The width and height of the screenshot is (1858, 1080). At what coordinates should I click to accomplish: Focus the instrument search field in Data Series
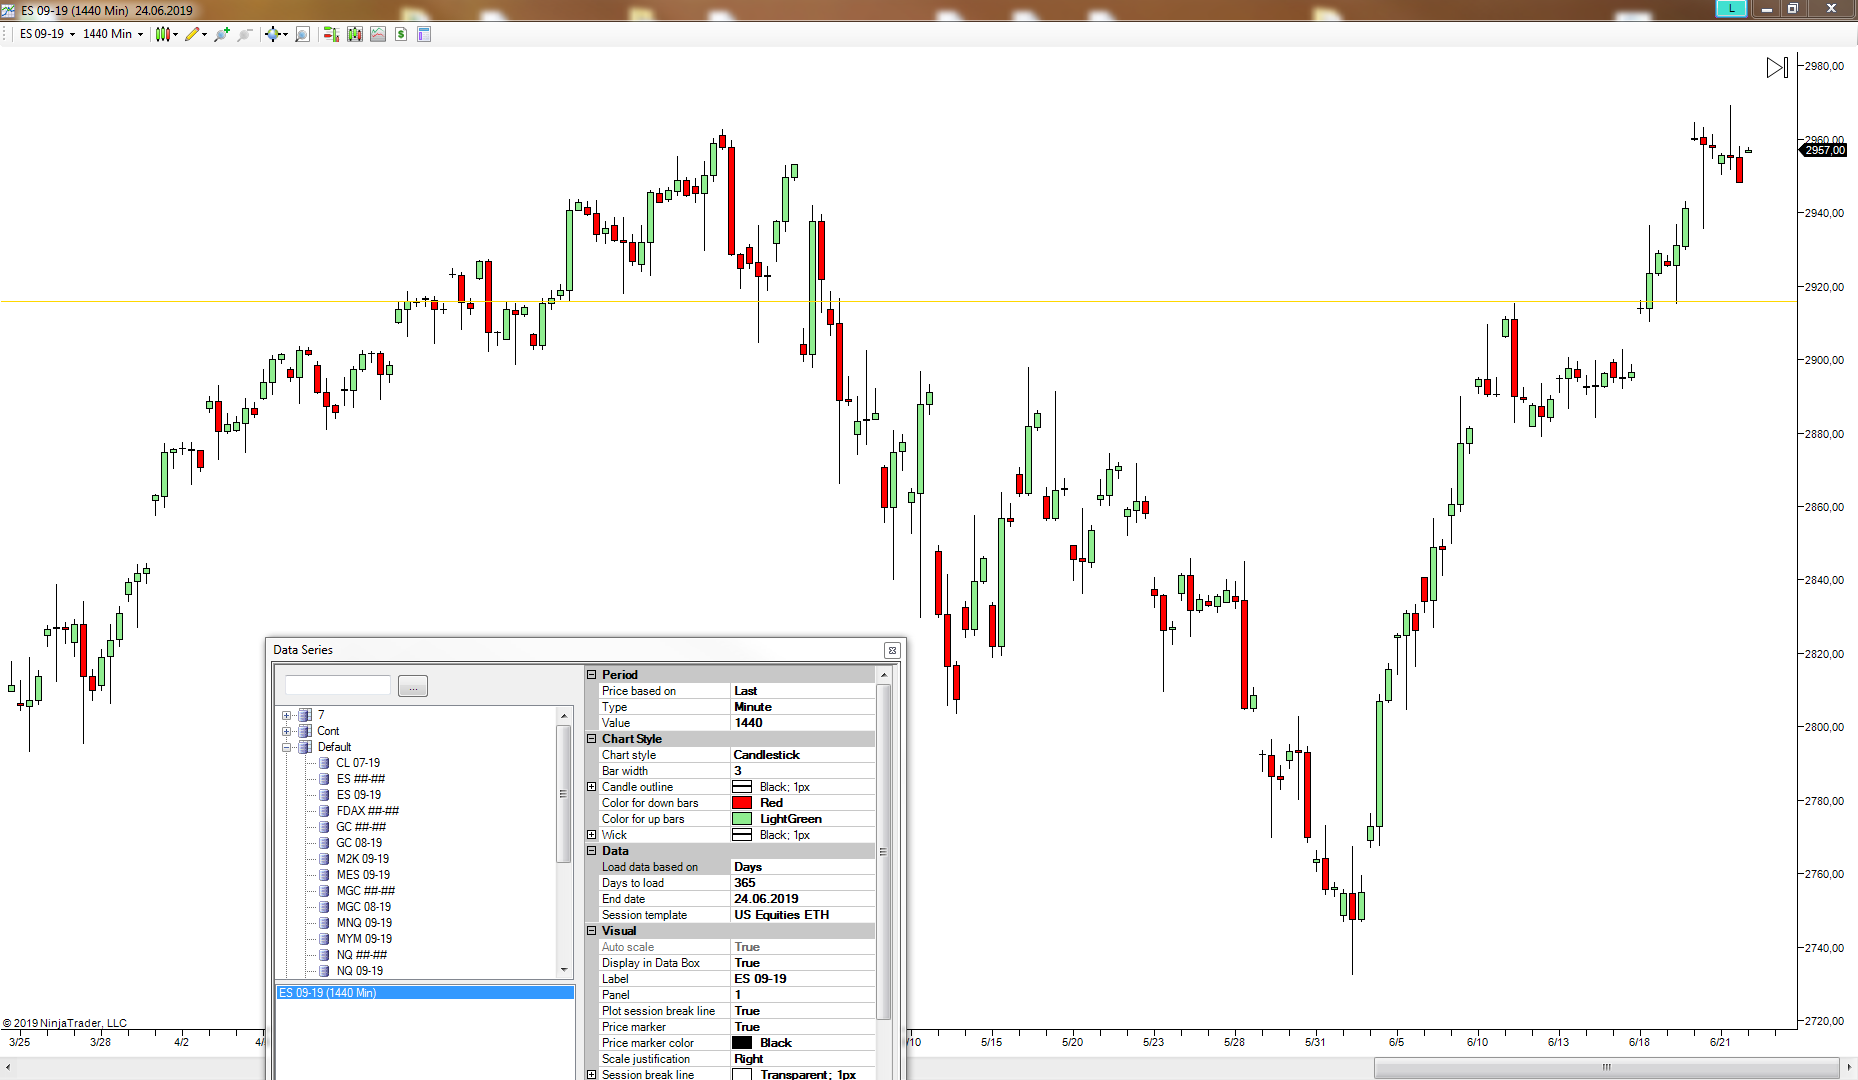coord(338,685)
